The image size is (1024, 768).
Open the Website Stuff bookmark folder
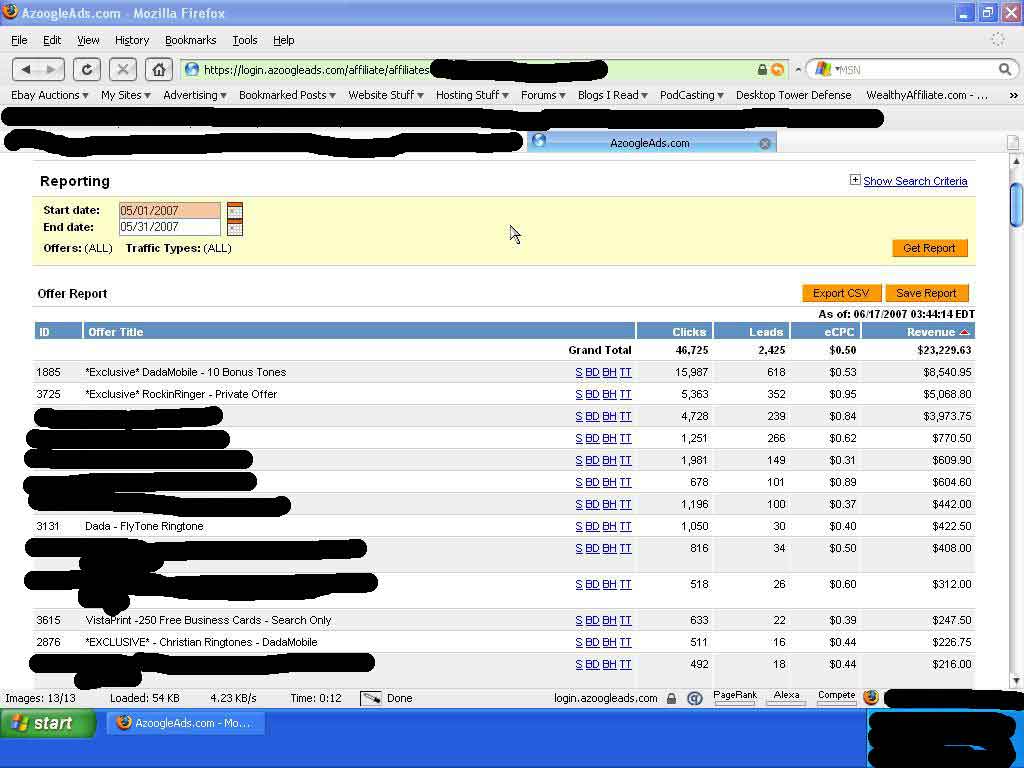pos(386,95)
